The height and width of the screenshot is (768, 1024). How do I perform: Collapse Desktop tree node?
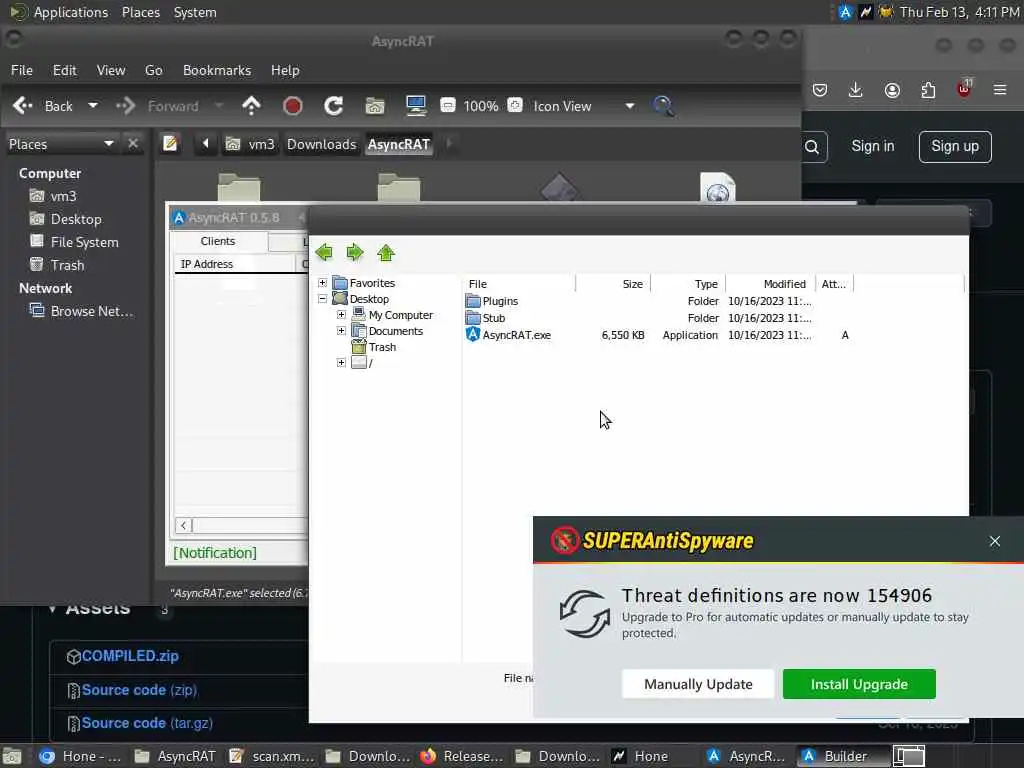coord(323,298)
